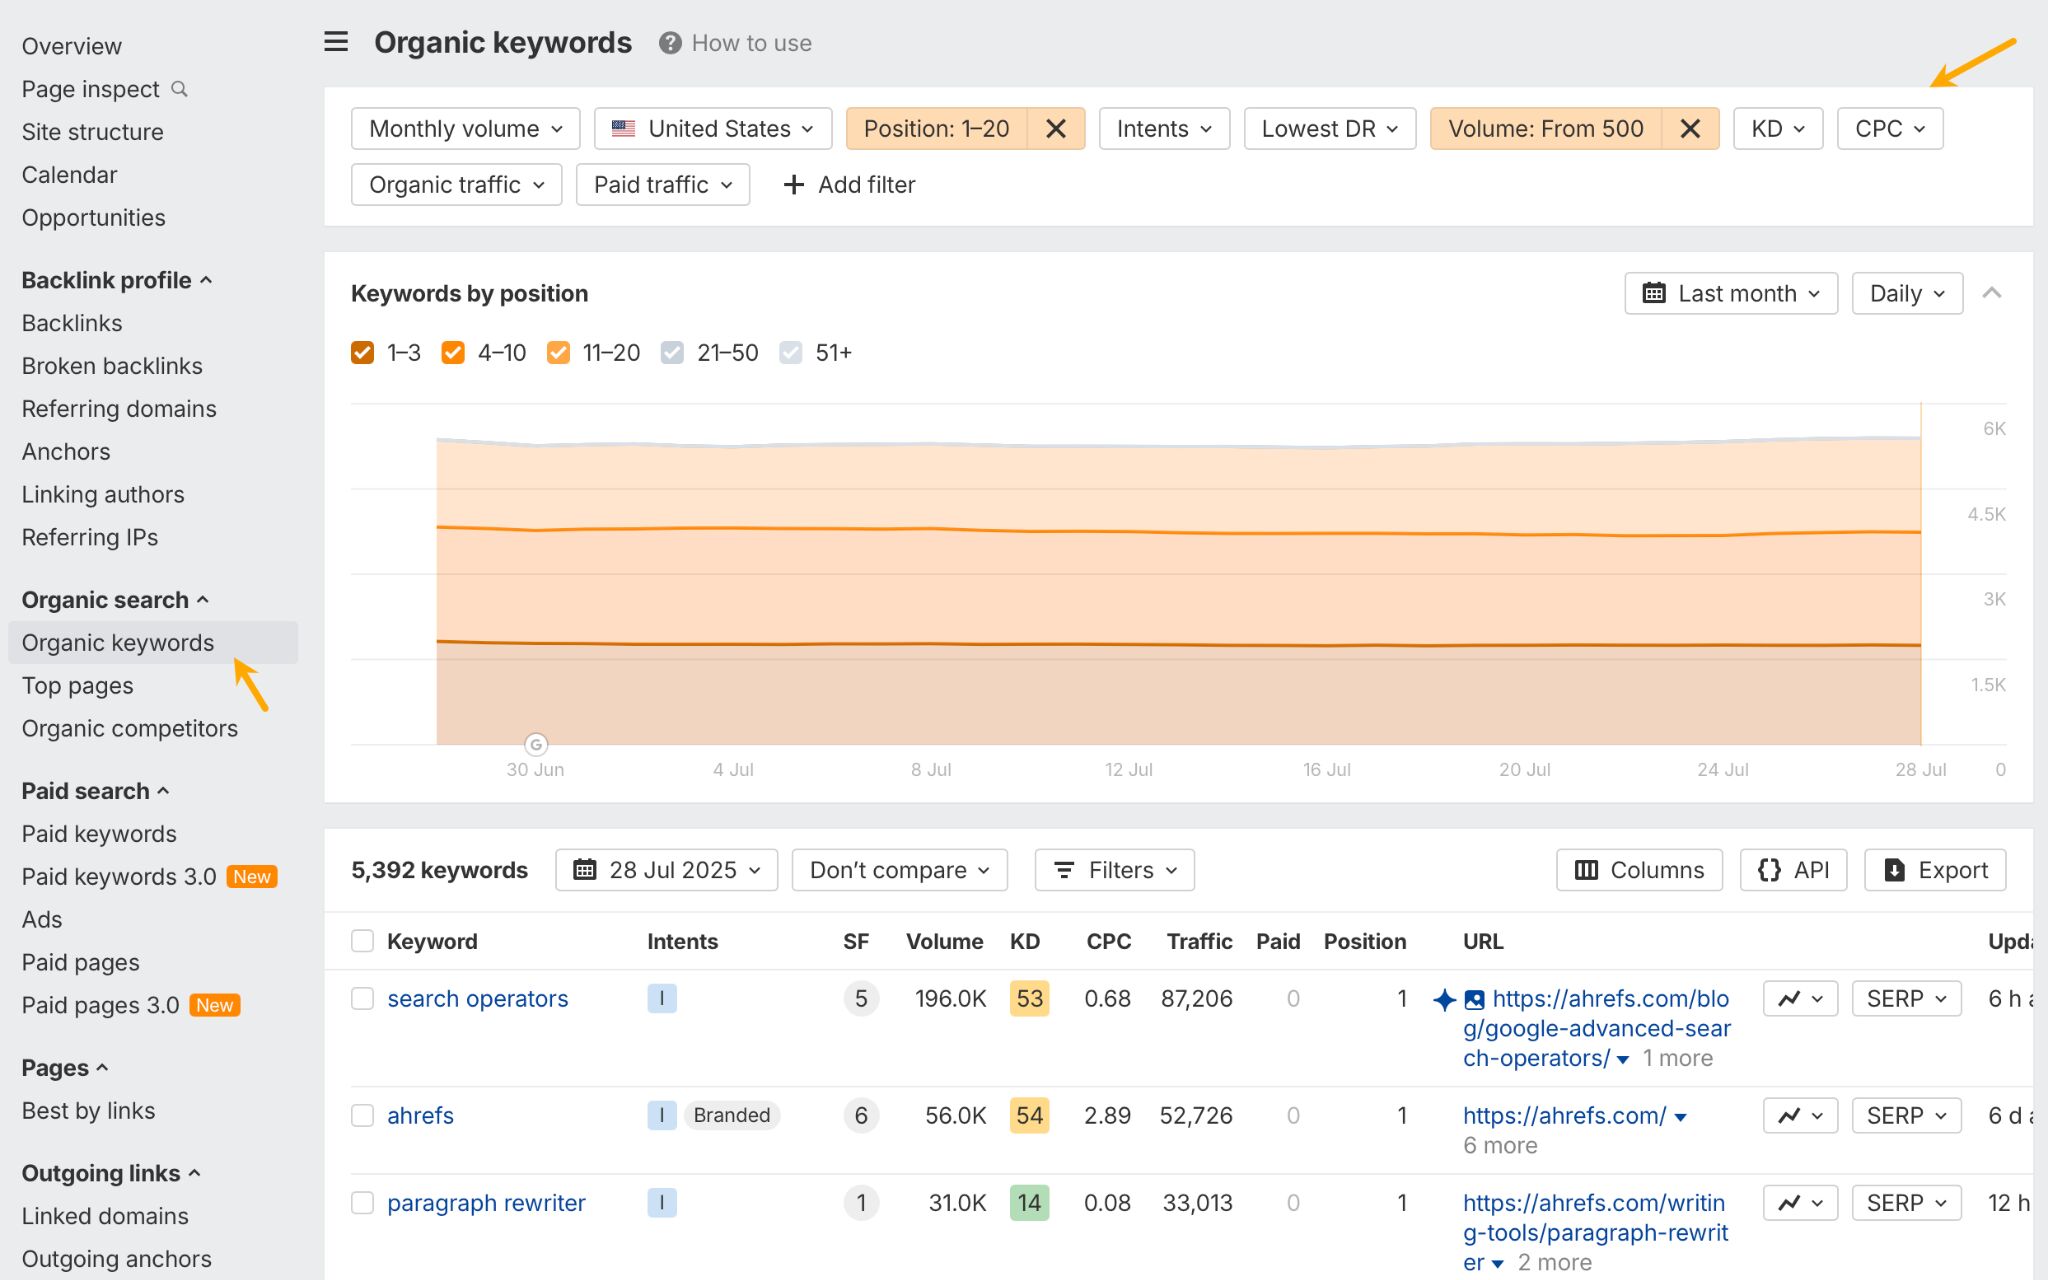Navigate to Top pages in the sidebar

[x=77, y=685]
